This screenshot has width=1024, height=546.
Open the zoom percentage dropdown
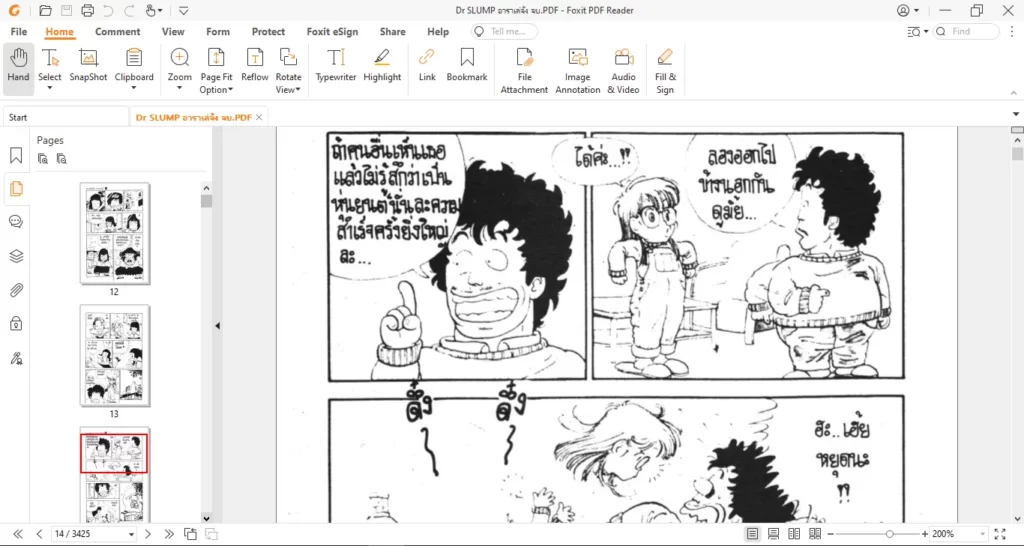(x=981, y=534)
